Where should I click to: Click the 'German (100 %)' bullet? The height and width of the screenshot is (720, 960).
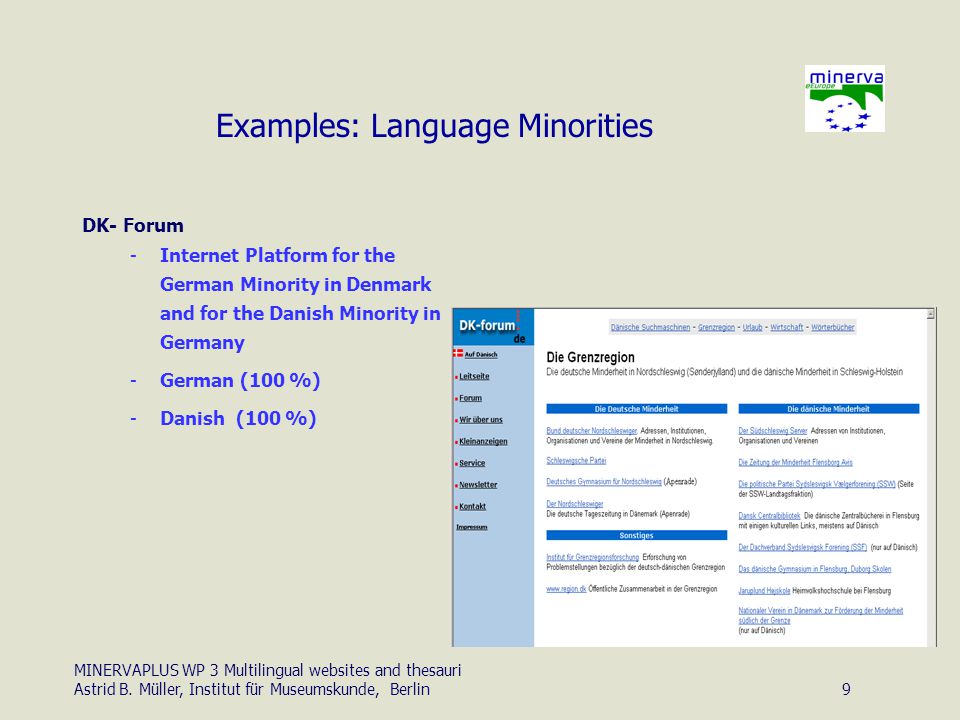[x=240, y=380]
